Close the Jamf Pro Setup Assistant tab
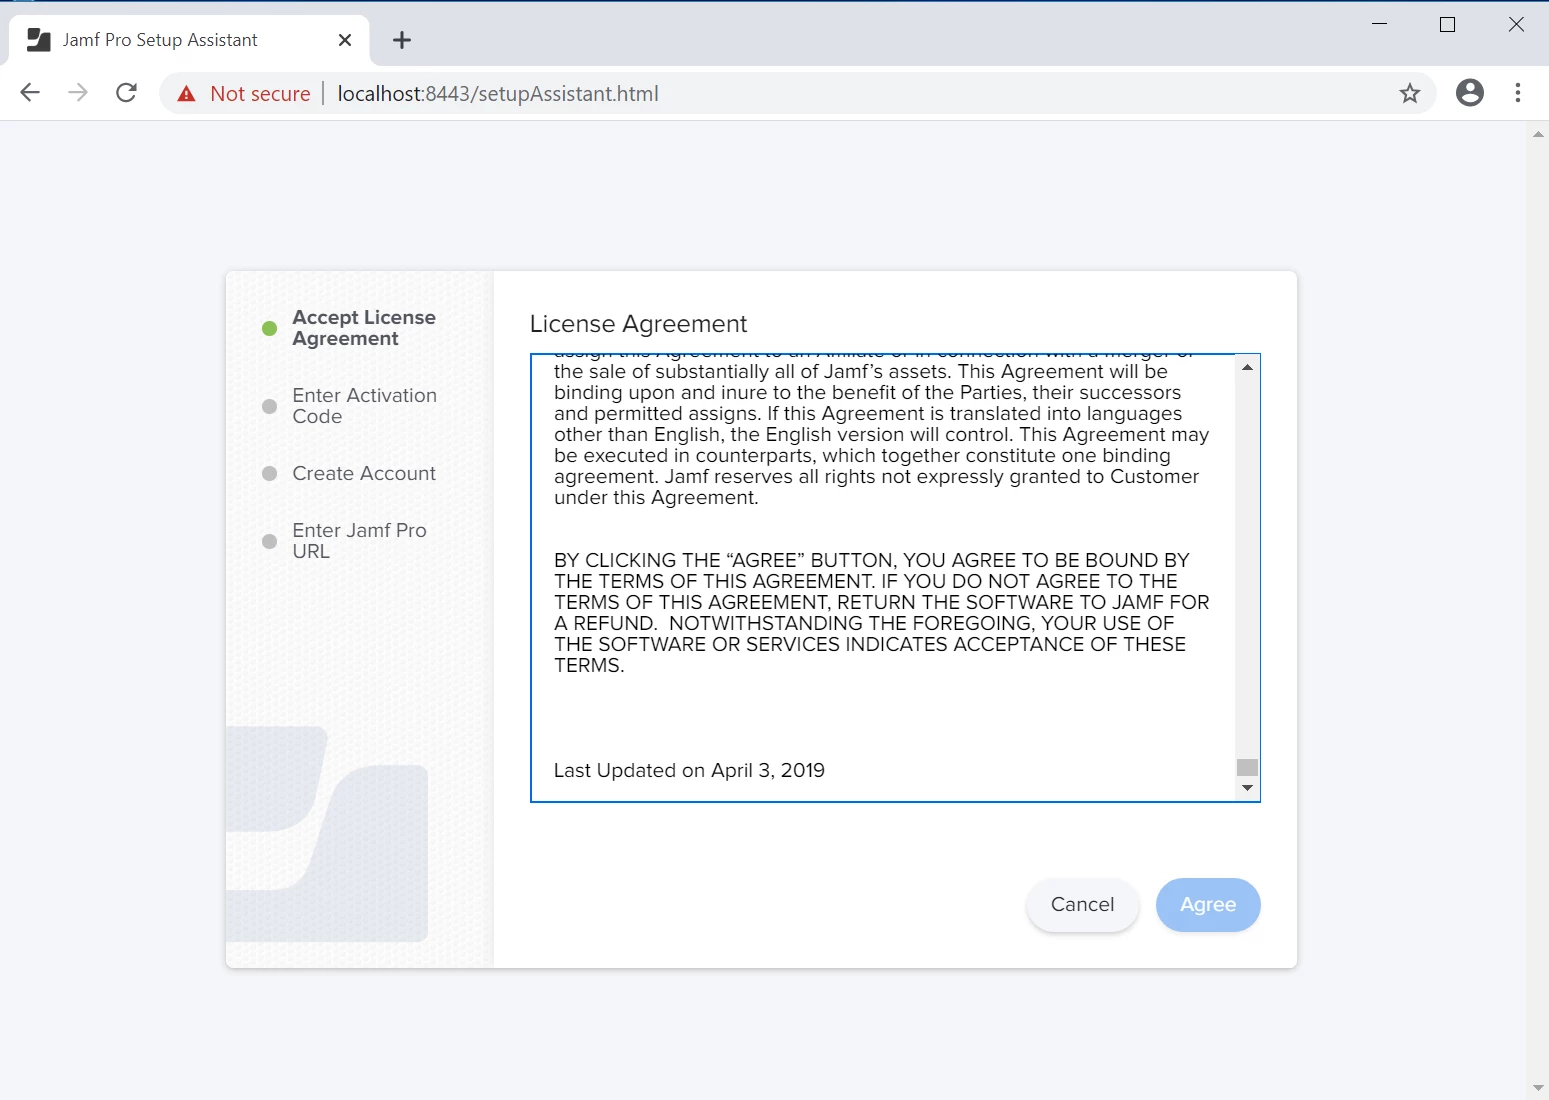 [x=345, y=40]
